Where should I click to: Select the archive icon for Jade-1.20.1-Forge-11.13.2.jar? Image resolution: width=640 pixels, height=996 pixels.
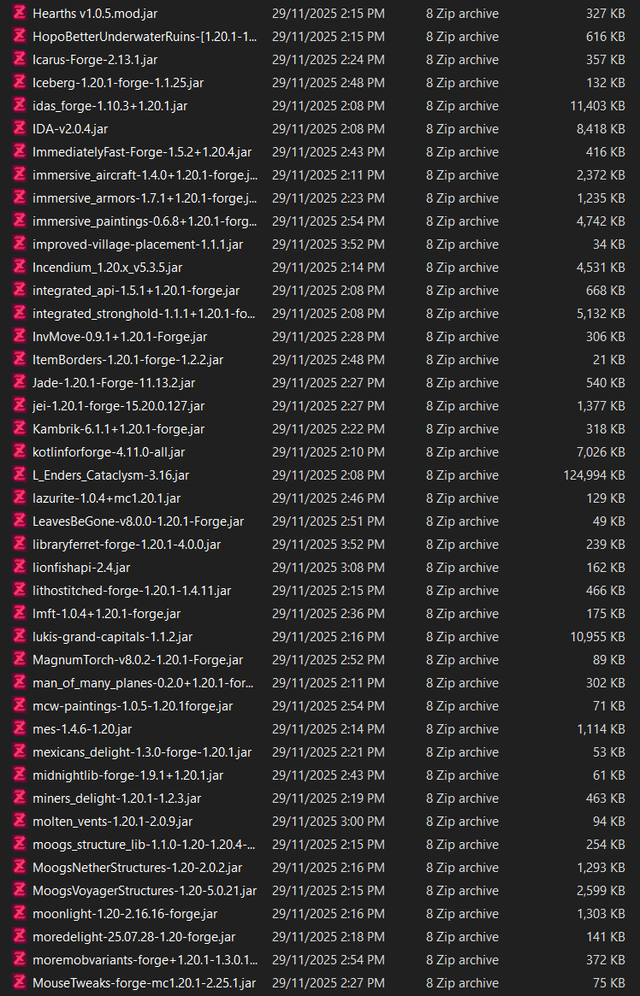(x=19, y=383)
